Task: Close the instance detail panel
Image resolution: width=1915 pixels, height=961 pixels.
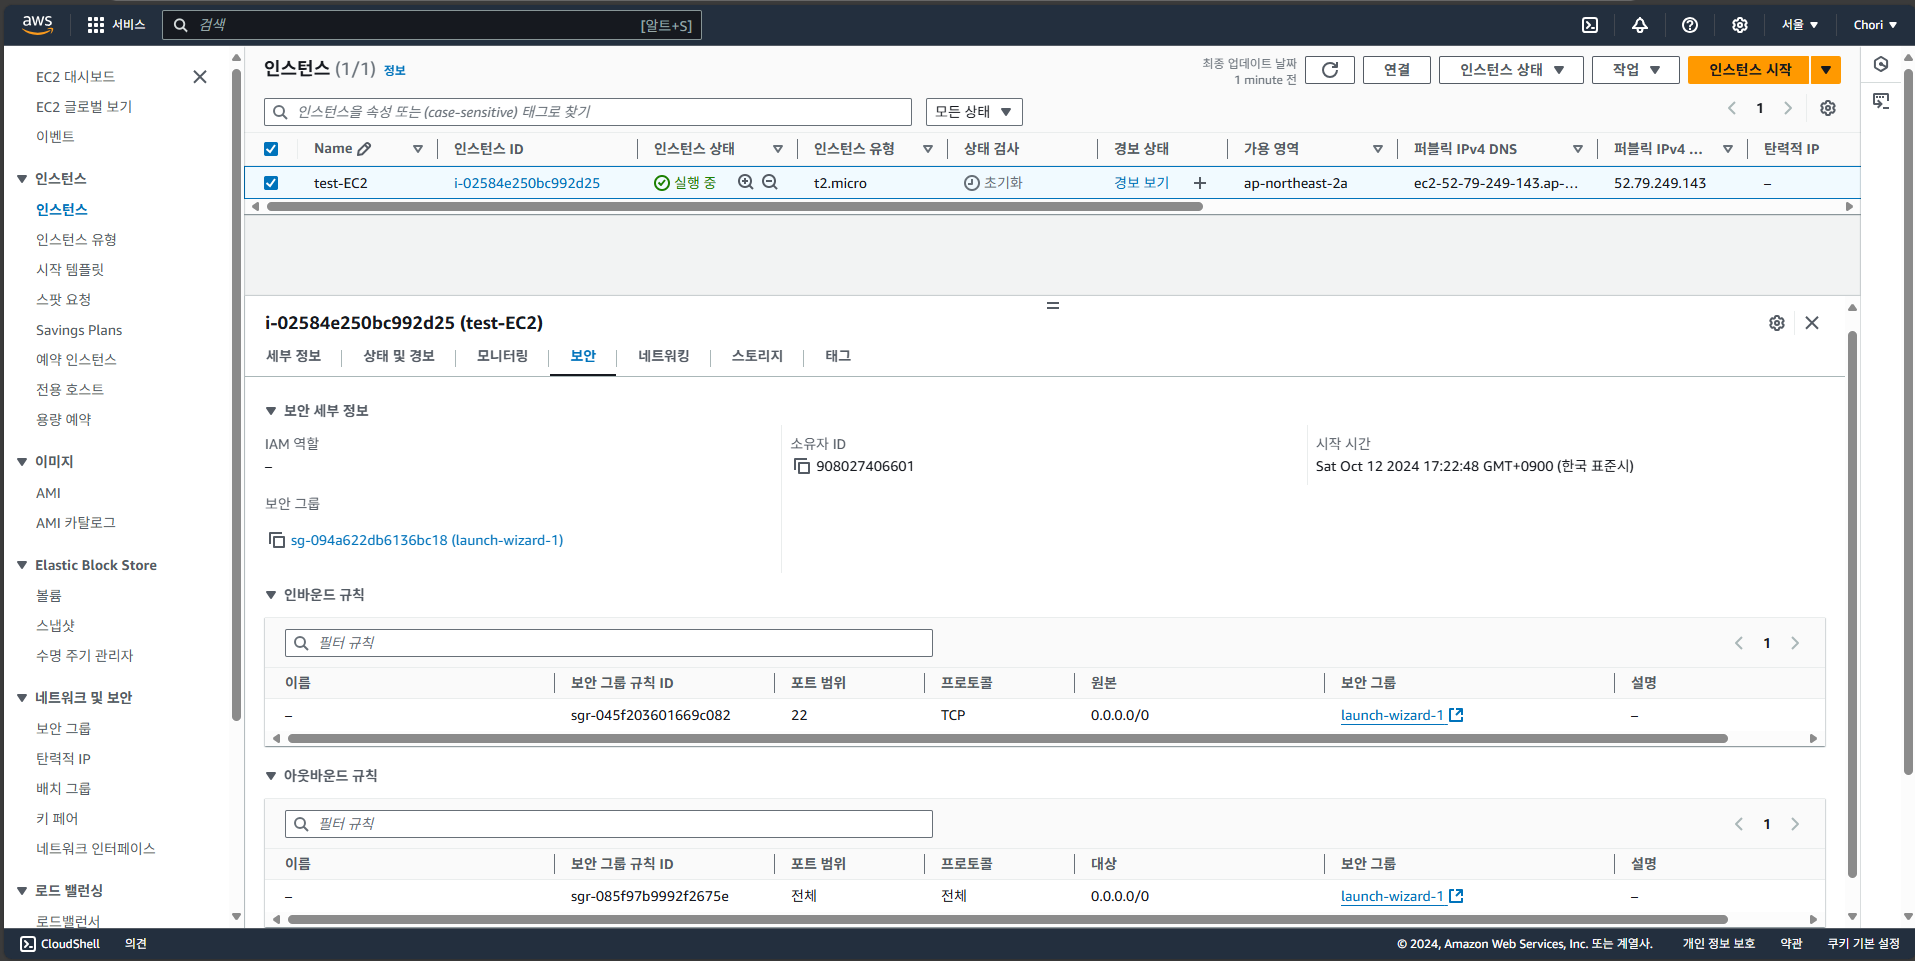Action: (1812, 323)
